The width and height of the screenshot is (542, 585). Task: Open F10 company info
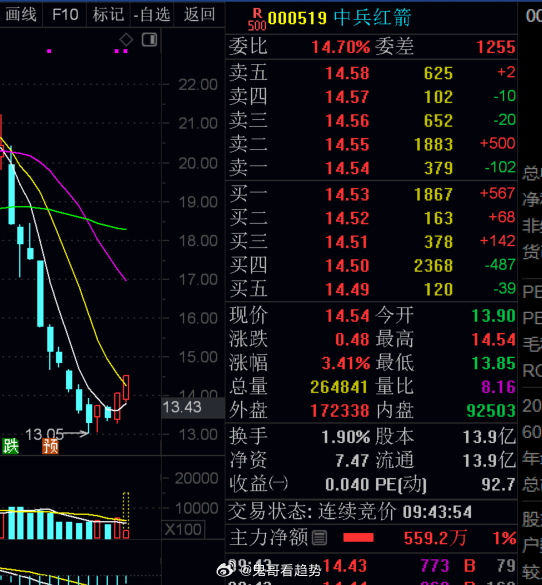click(65, 15)
